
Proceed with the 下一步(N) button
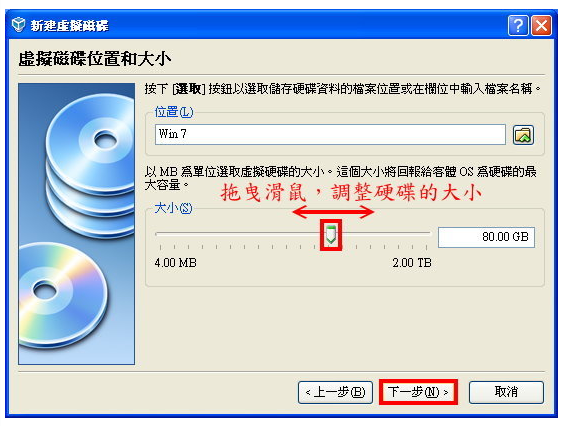coord(418,392)
